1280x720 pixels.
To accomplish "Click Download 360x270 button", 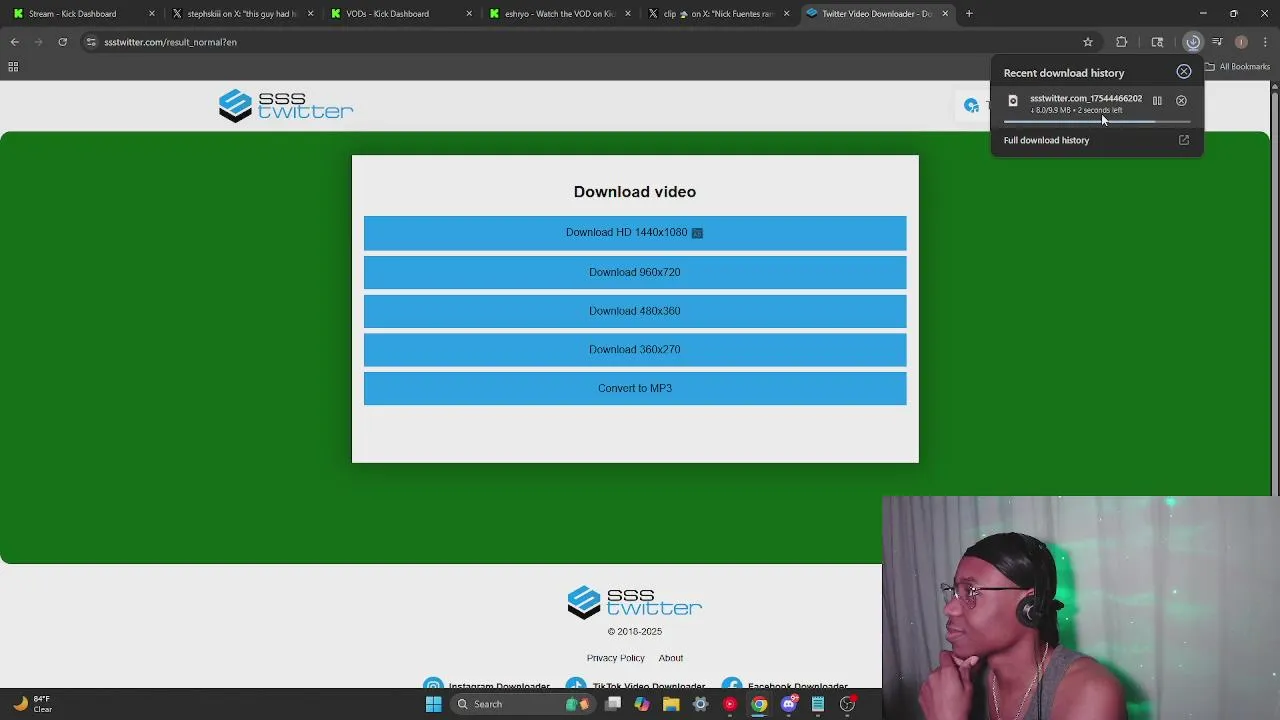I will 635,350.
